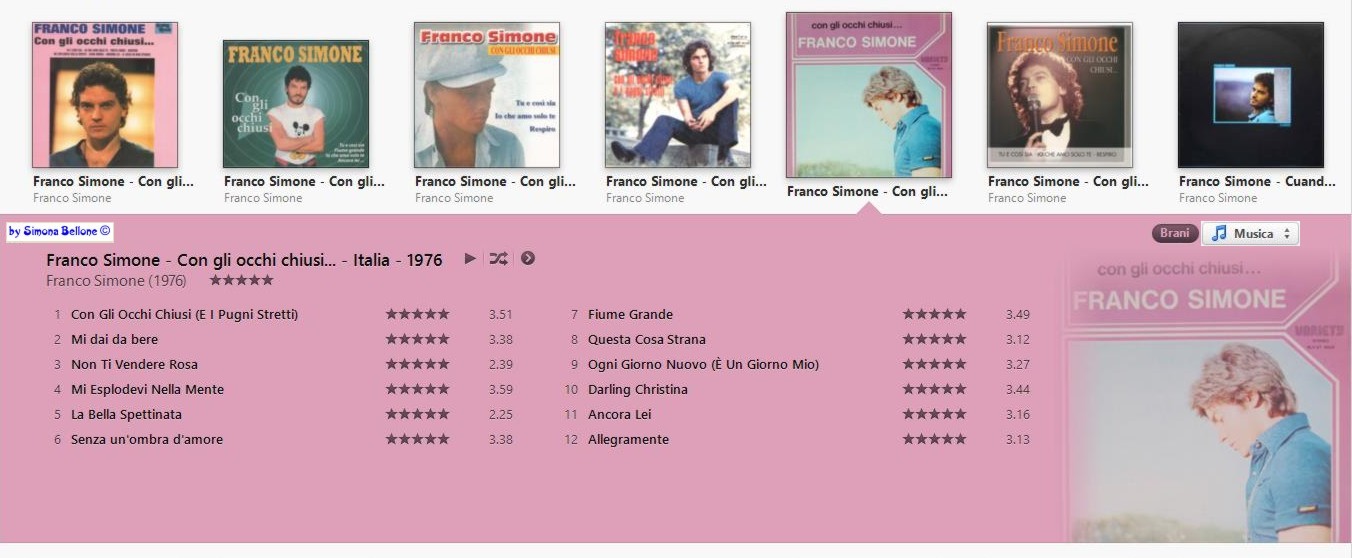1352x558 pixels.
Task: Select track Ogni Giorno Nuovo
Action: (703, 364)
